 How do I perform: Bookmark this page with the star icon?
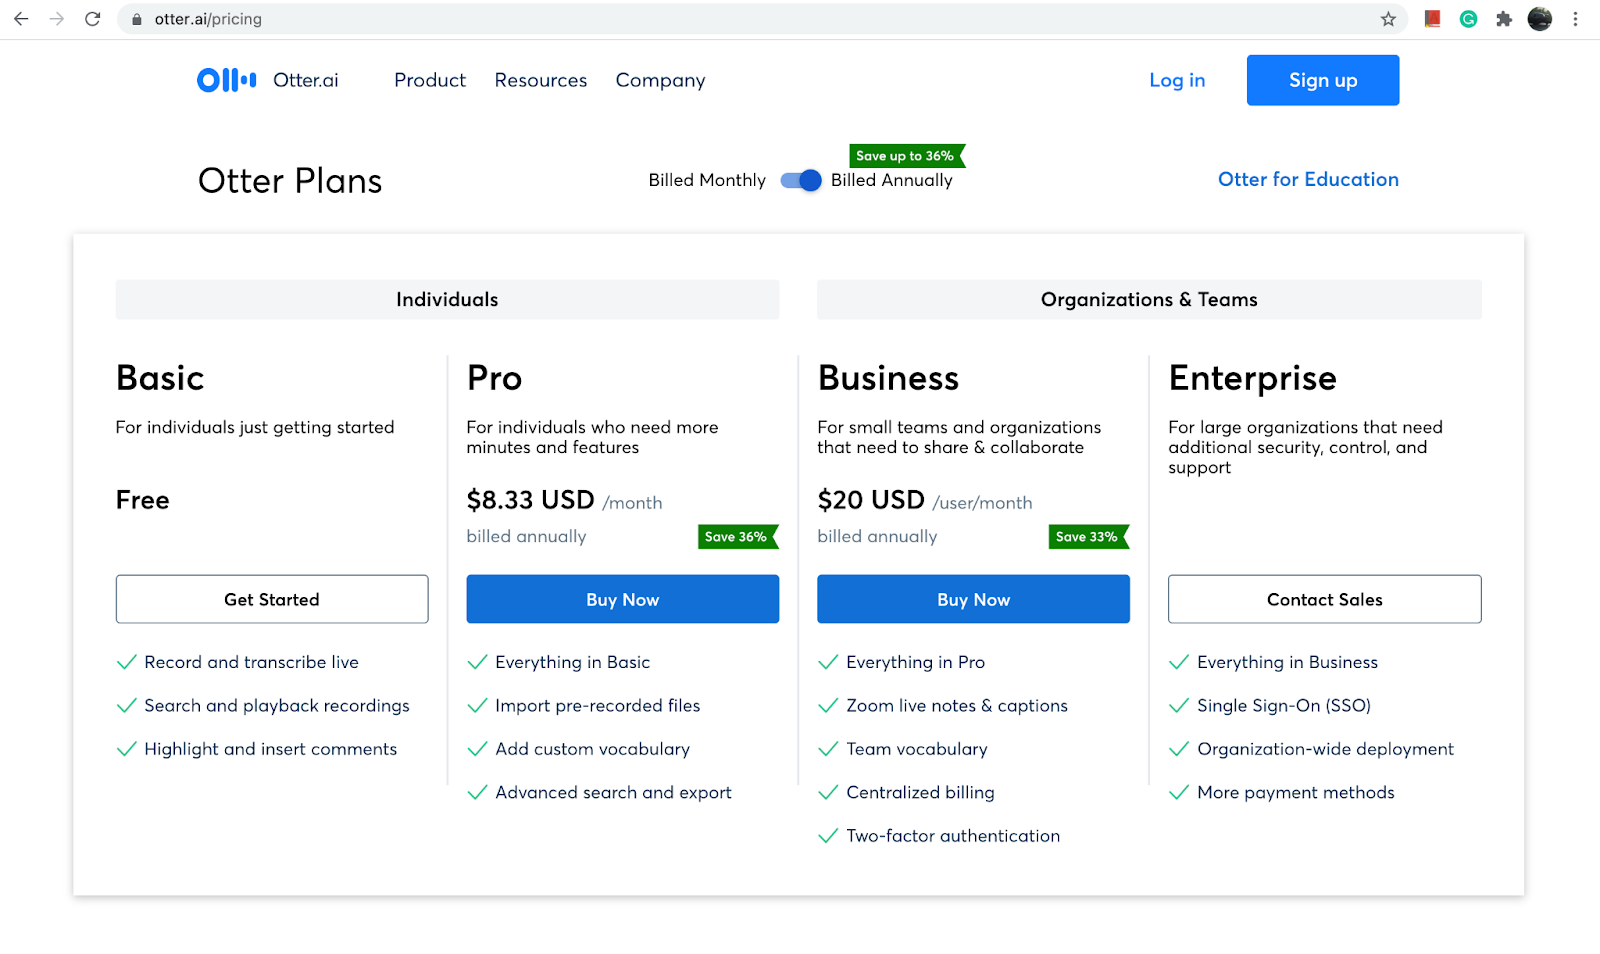(x=1388, y=19)
